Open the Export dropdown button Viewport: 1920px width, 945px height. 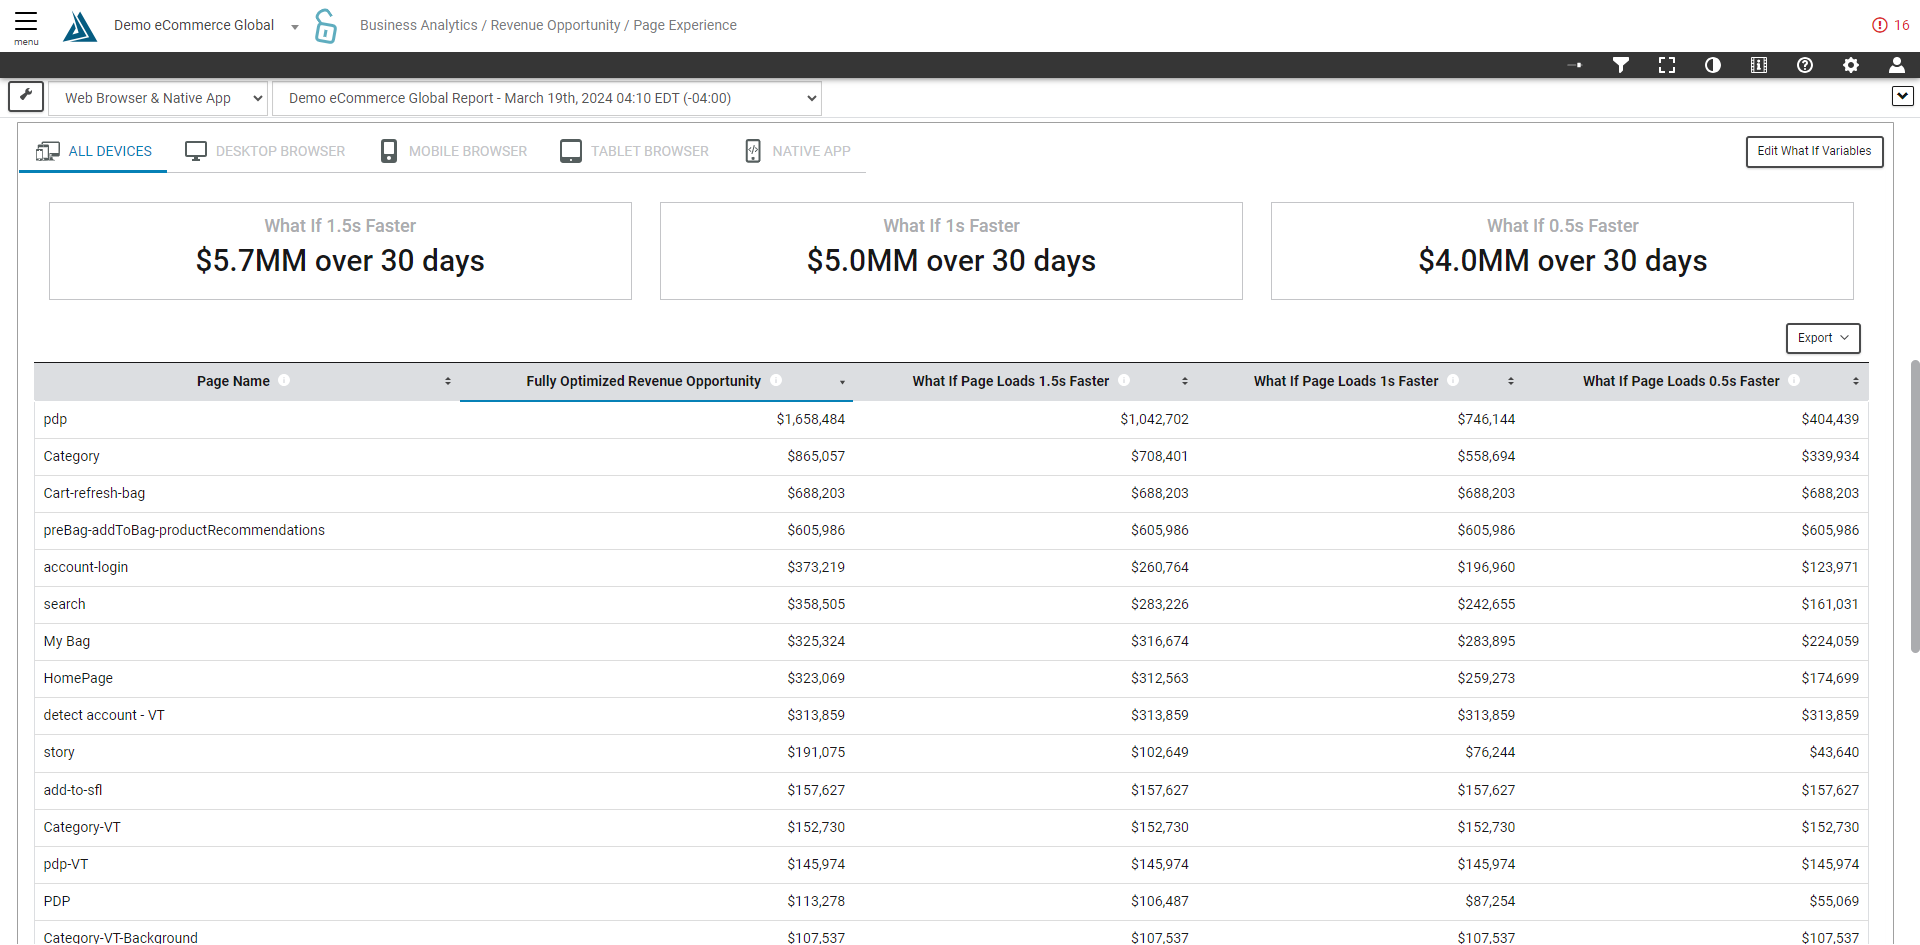pos(1823,338)
